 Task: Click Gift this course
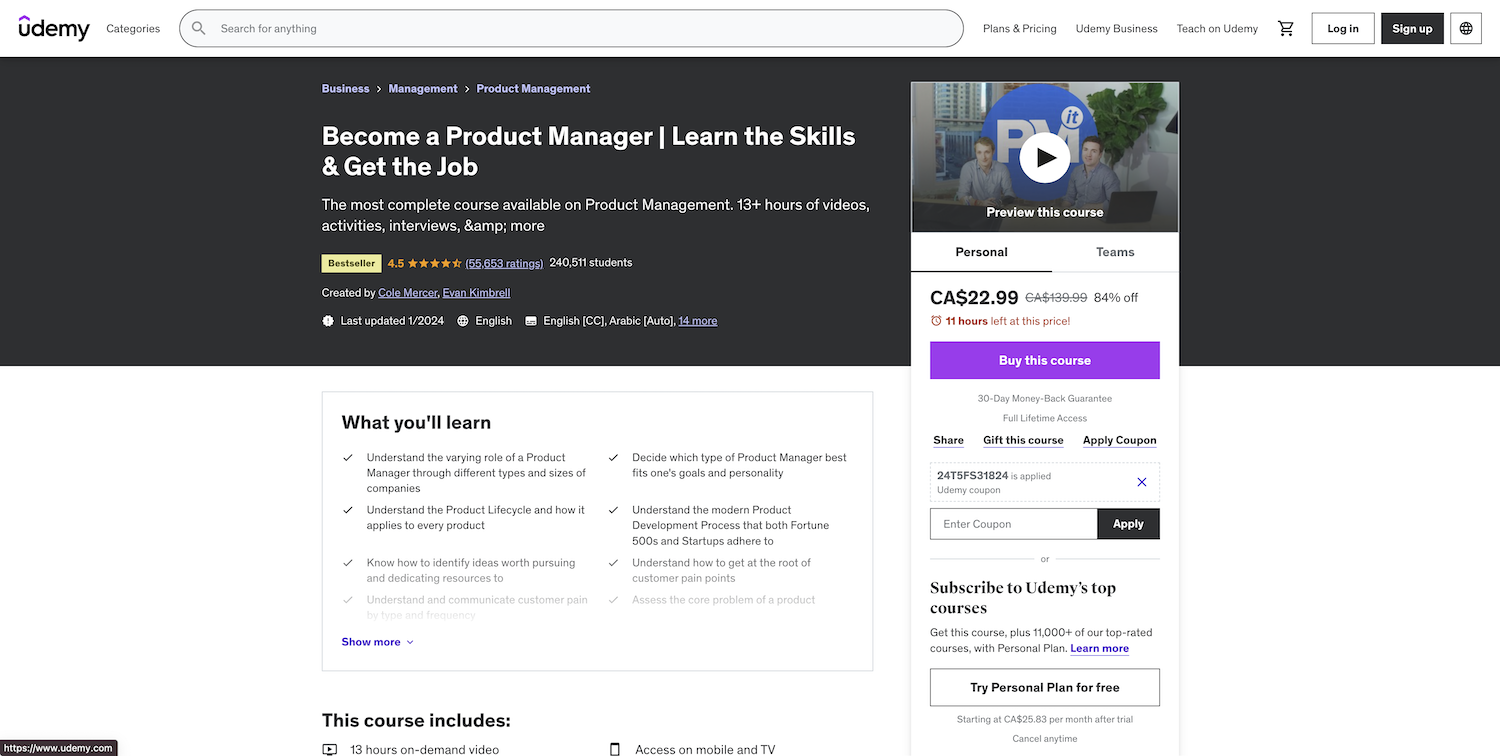pos(1023,440)
